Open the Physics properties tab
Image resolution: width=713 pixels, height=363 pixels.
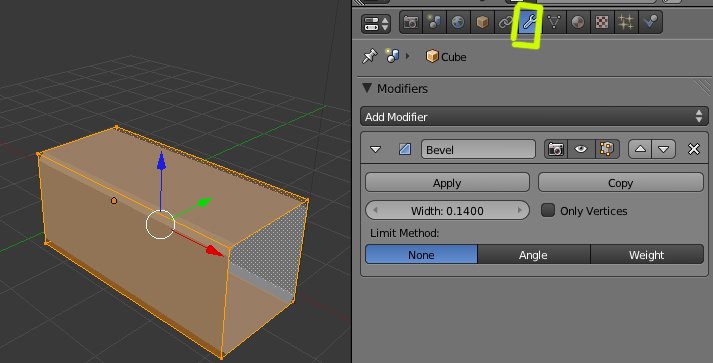coord(650,22)
